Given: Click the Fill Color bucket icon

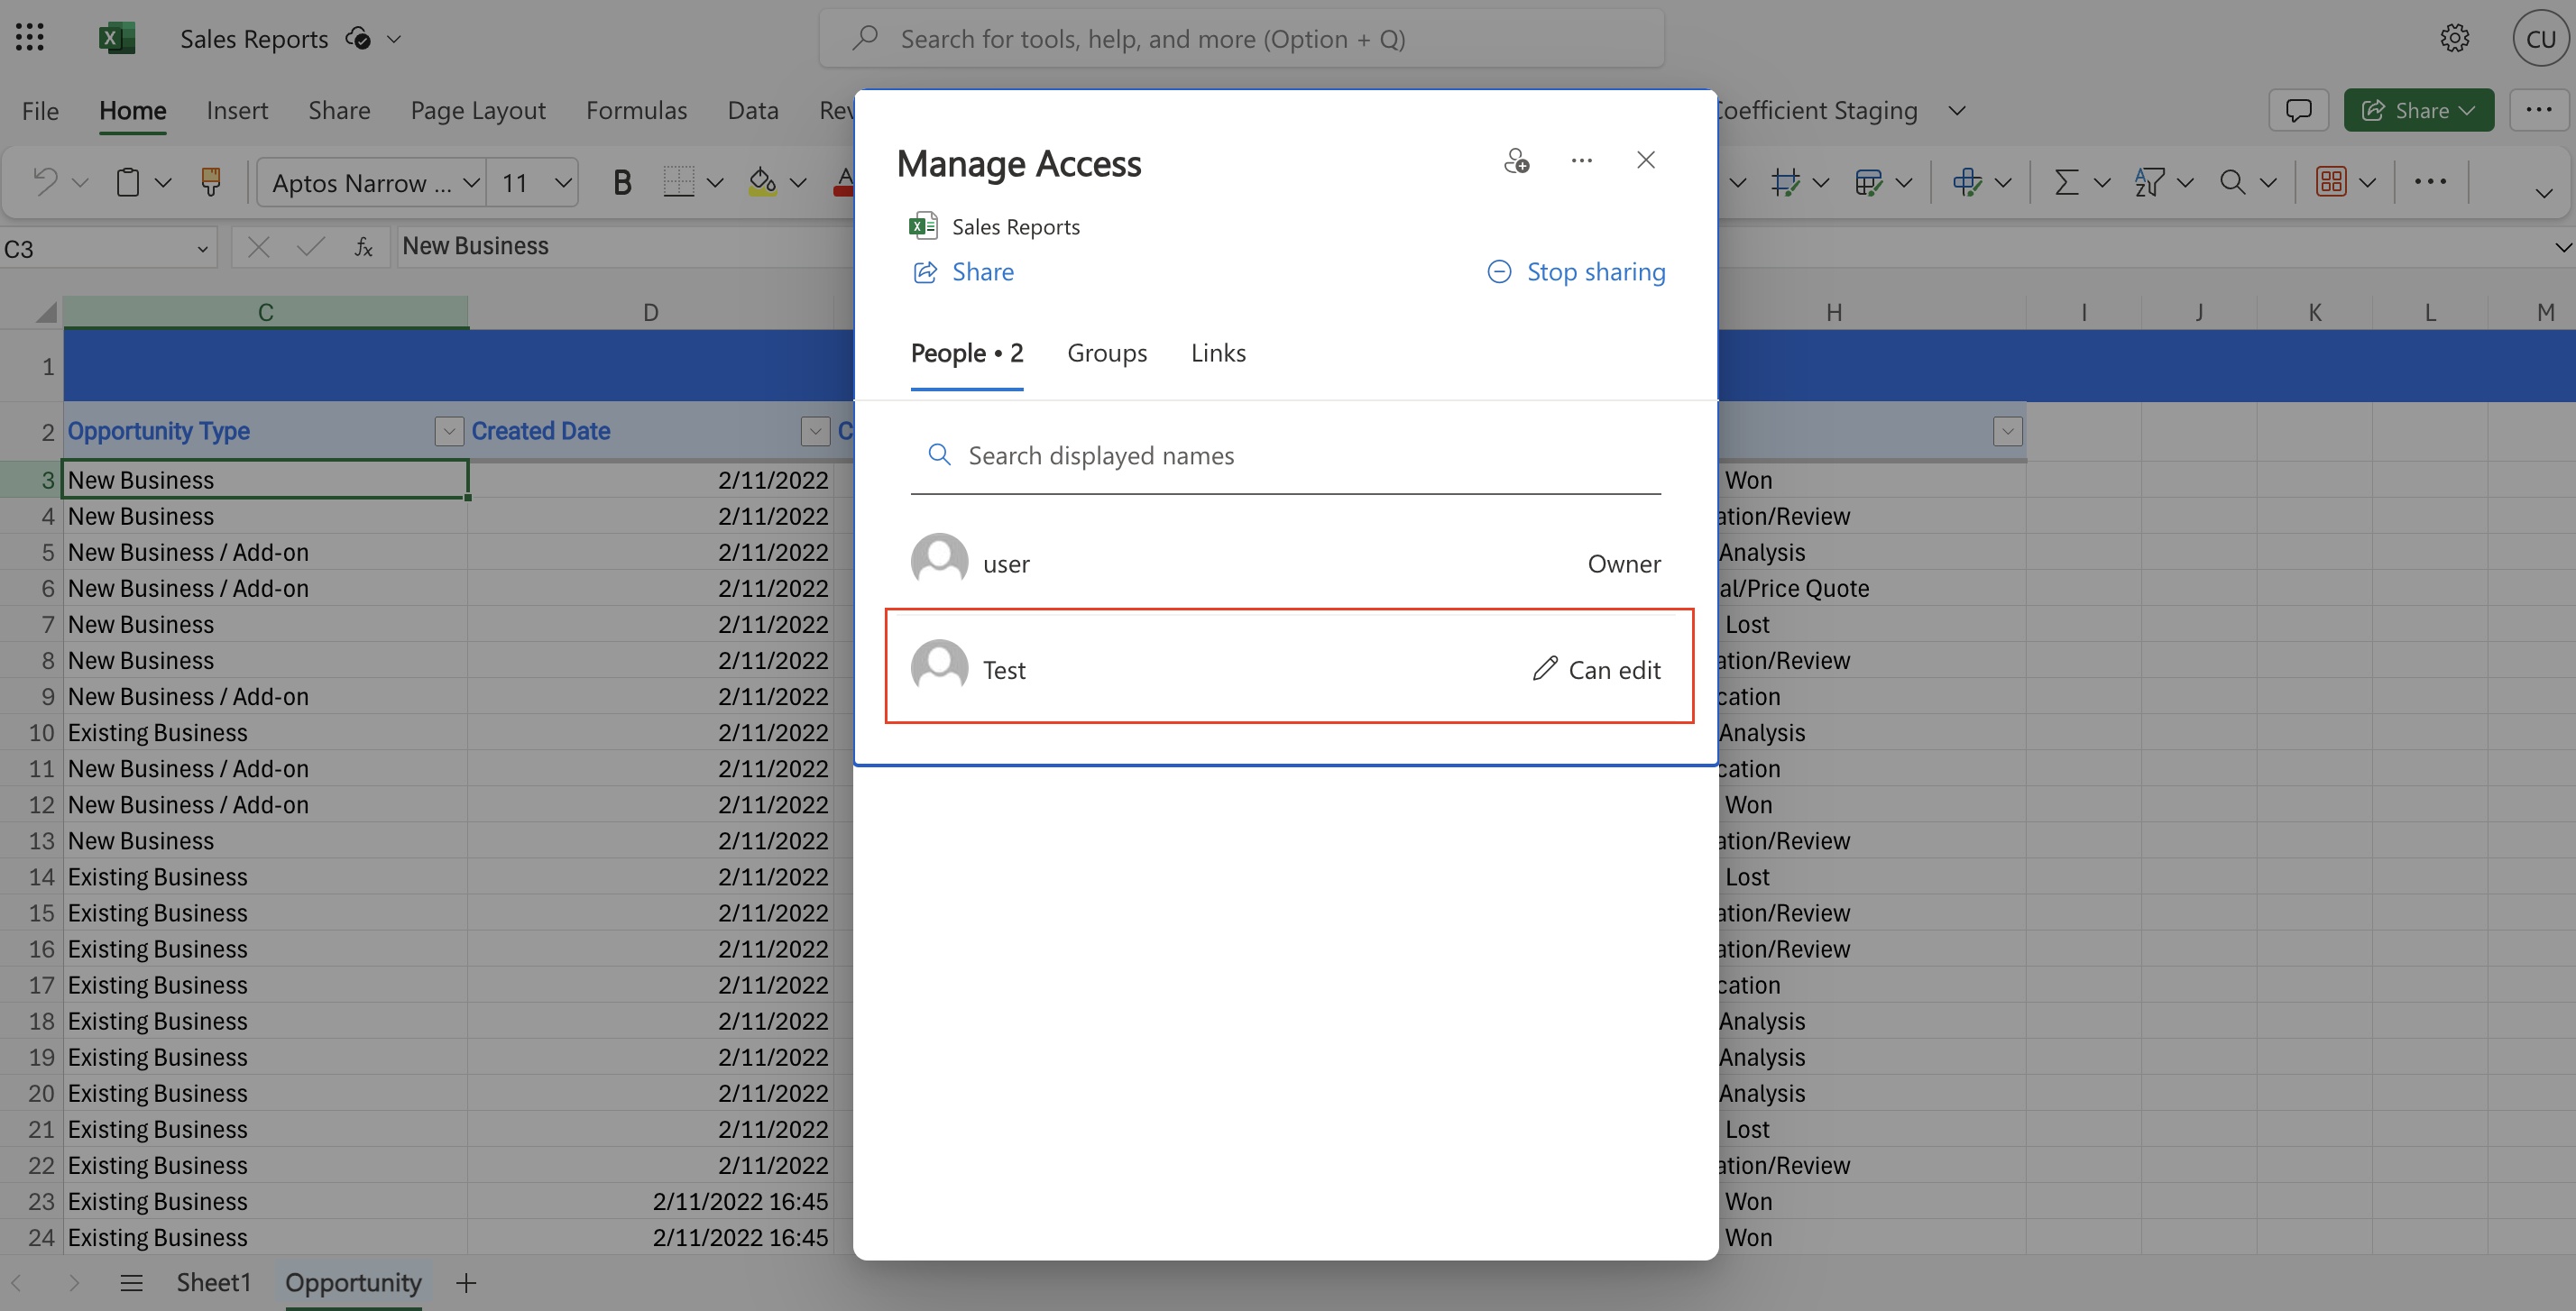Looking at the screenshot, I should 763,182.
